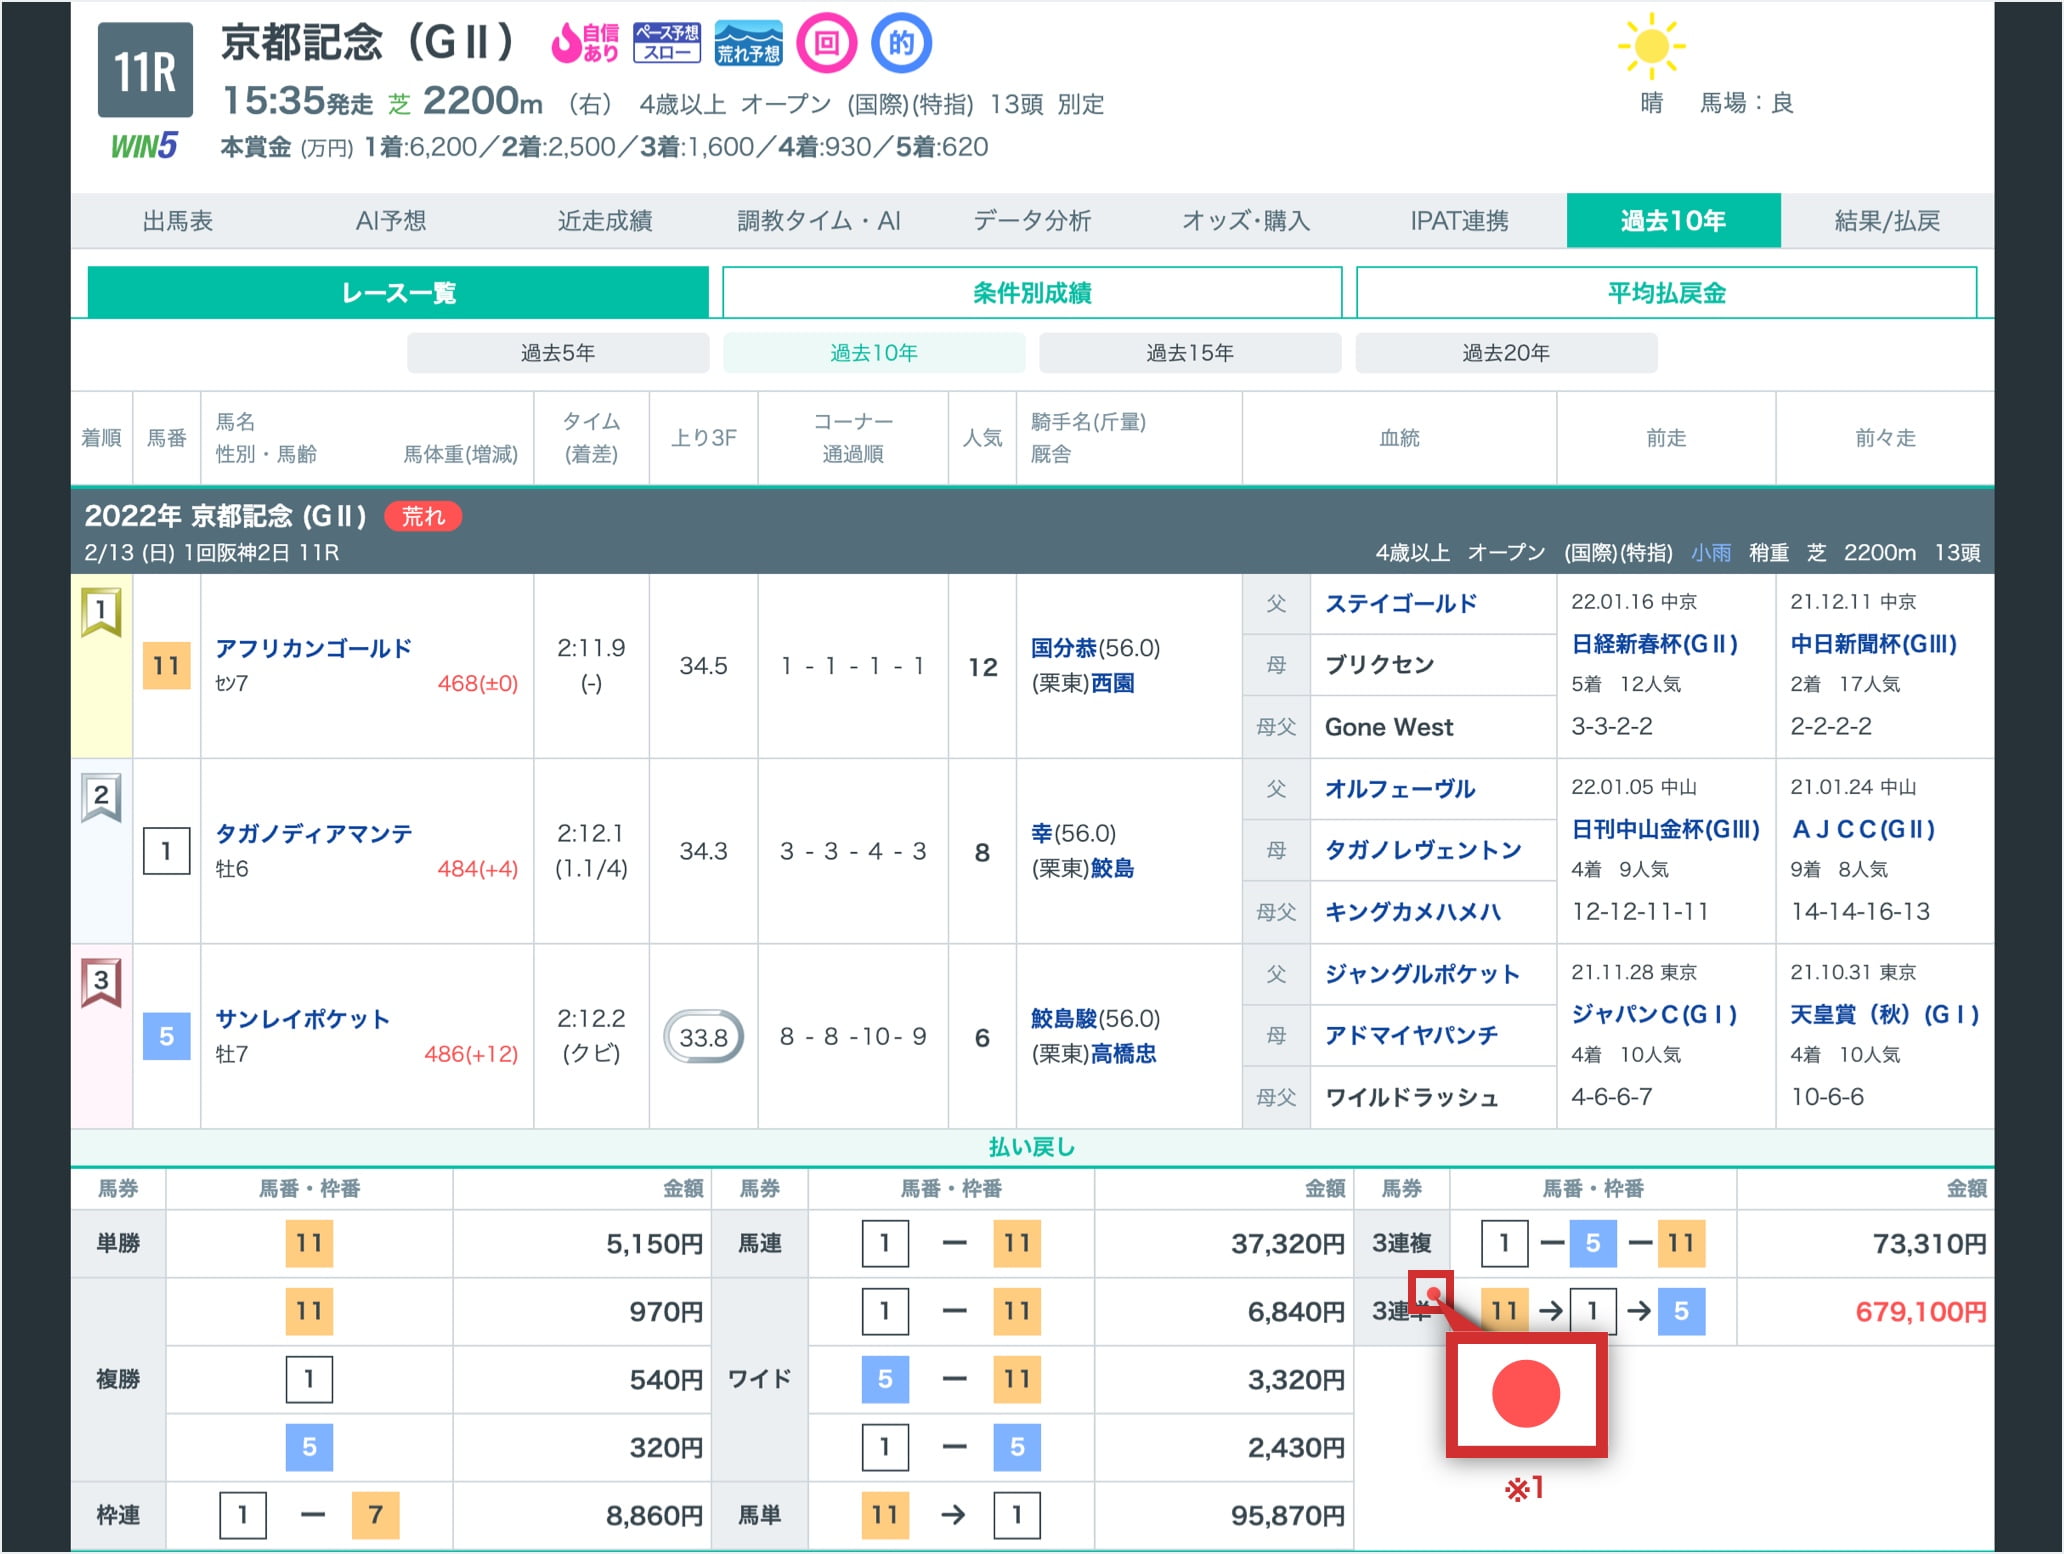Switch to the オッズ・購入 tab
The image size is (2064, 1554).
[1245, 221]
